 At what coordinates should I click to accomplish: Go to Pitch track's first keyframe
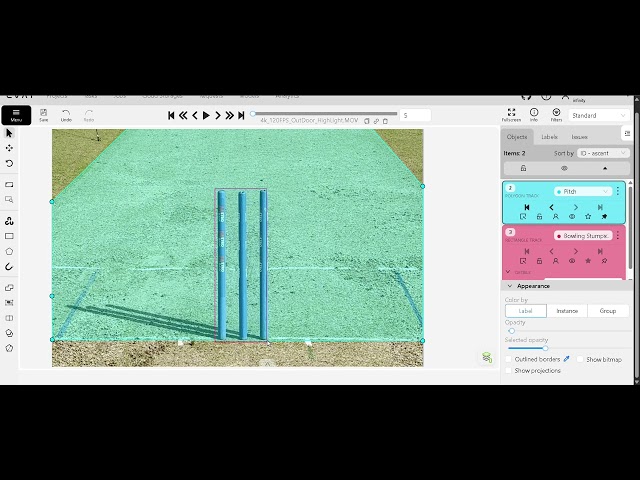(527, 207)
